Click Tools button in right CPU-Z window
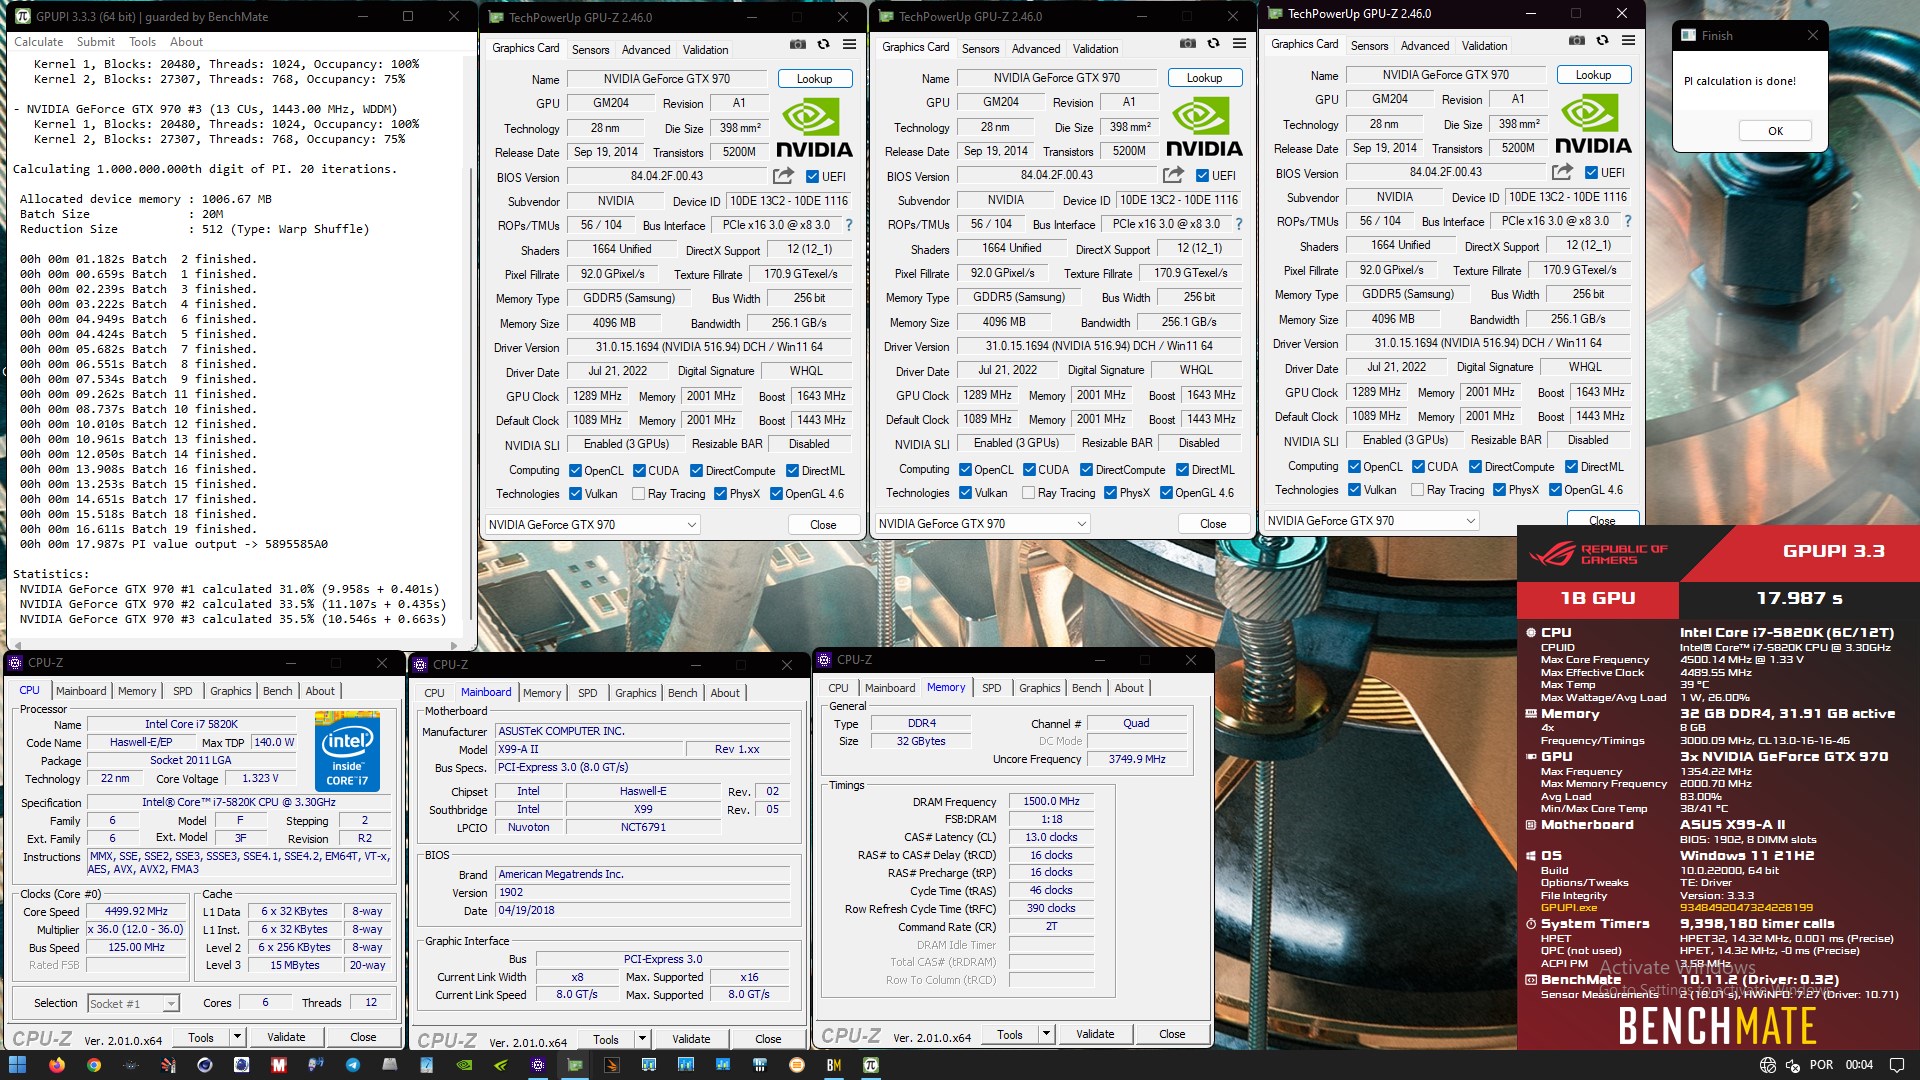Image resolution: width=1920 pixels, height=1080 pixels. click(1010, 1035)
